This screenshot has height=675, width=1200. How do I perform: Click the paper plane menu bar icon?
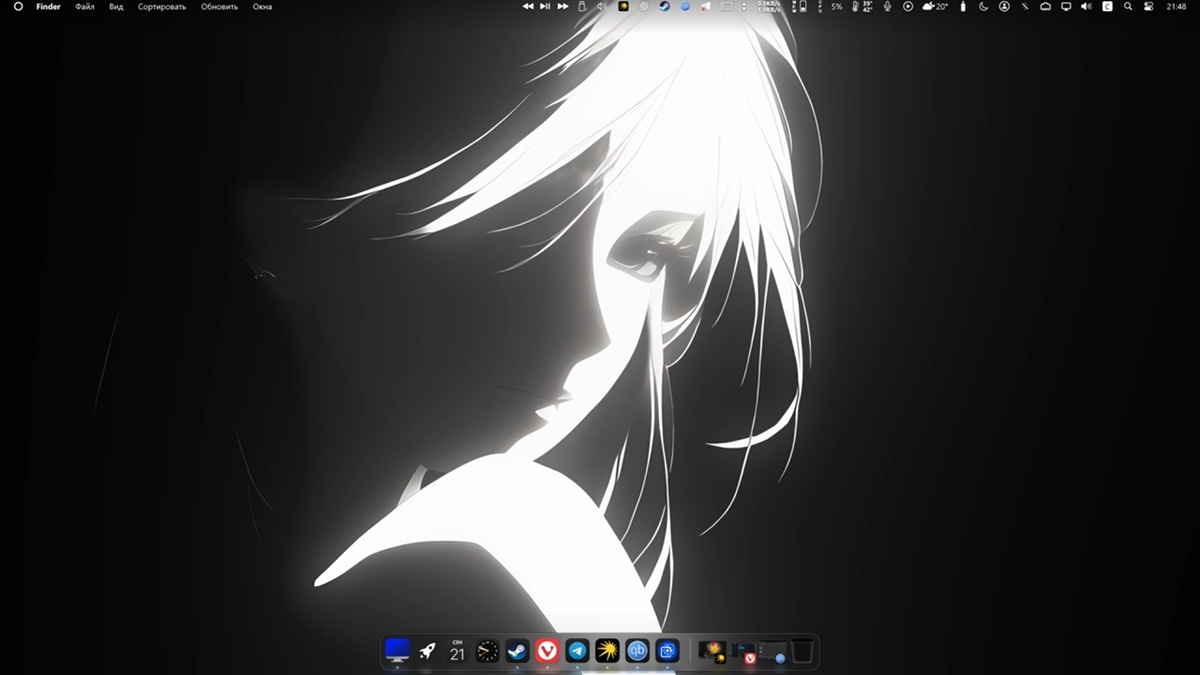[x=705, y=6]
